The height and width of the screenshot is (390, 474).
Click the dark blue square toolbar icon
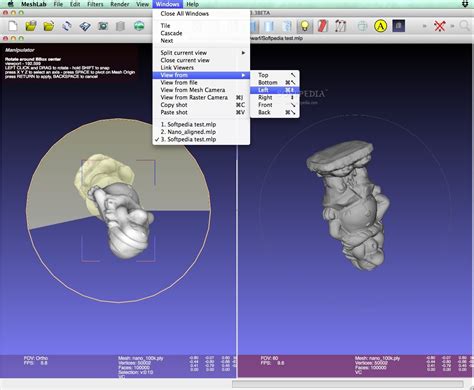[399, 26]
